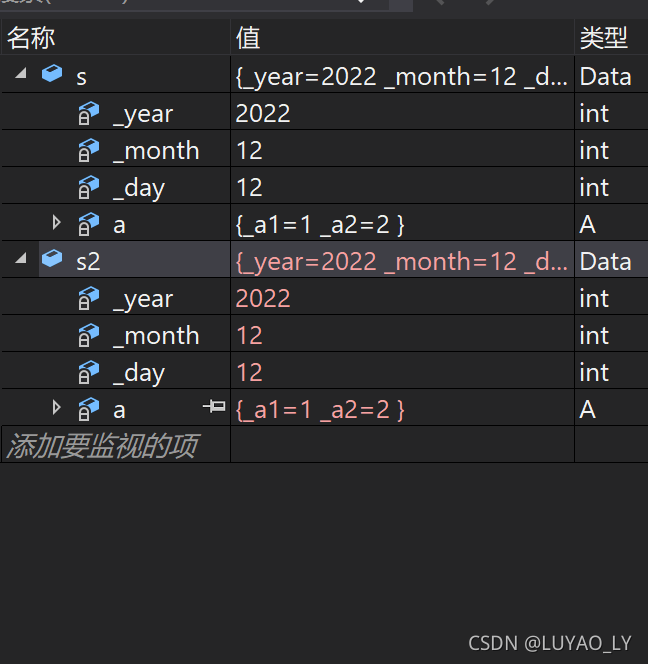This screenshot has width=648, height=664.
Task: Click the private field icon of s2 _day
Action: [89, 372]
